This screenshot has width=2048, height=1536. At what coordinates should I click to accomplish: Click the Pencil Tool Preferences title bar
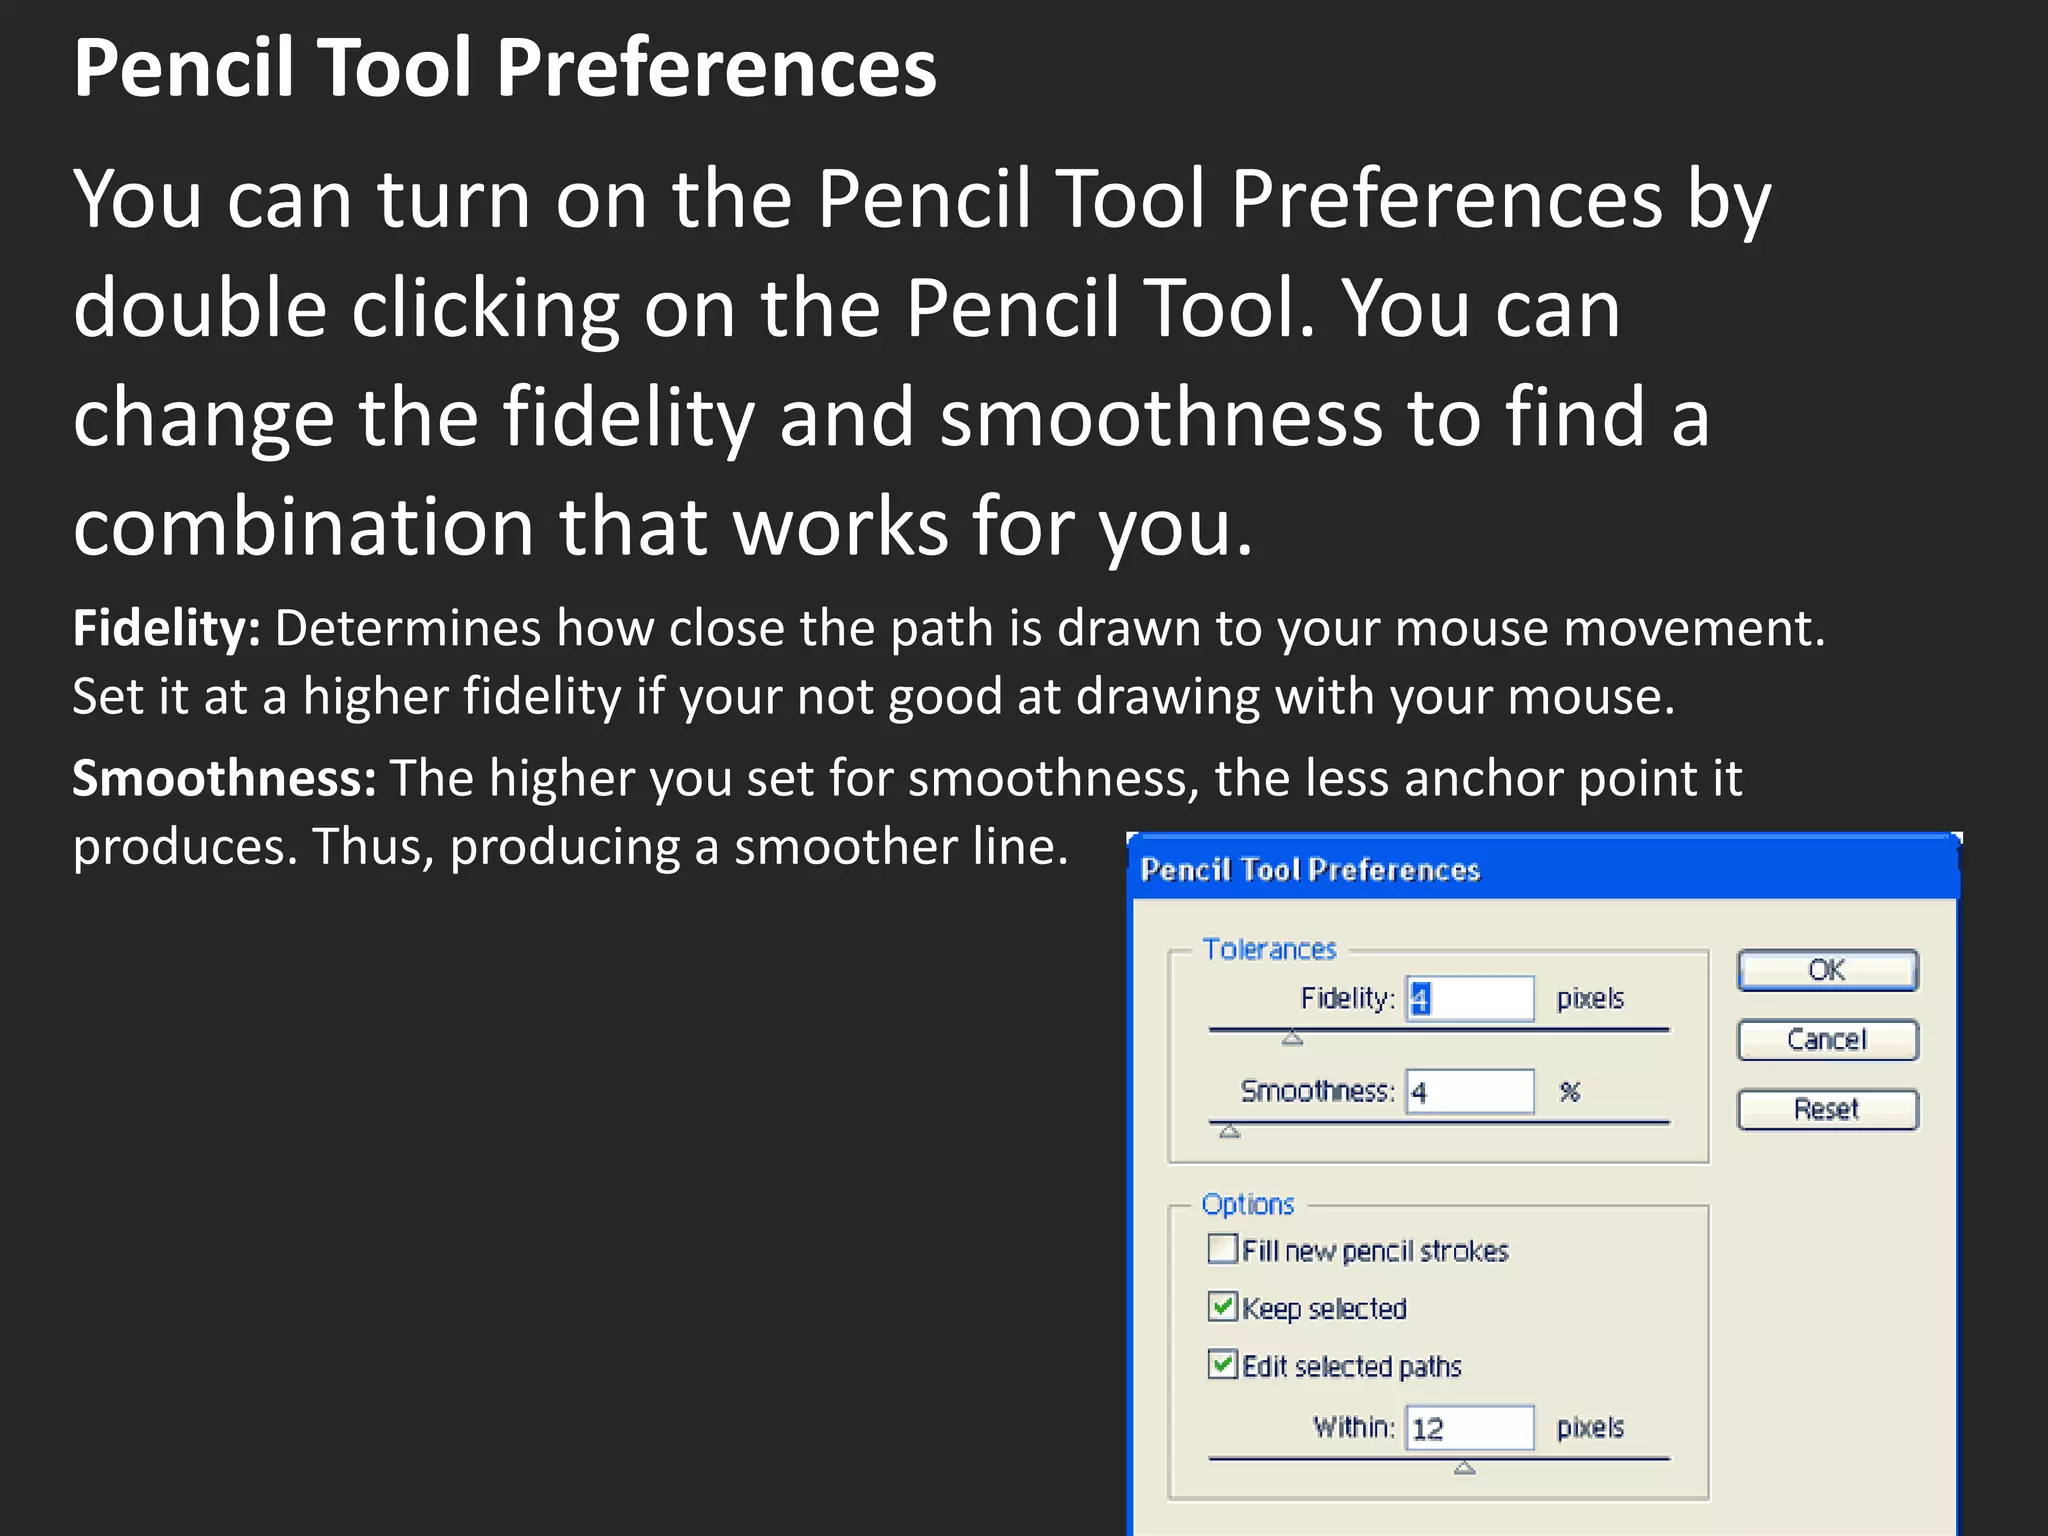(1544, 869)
